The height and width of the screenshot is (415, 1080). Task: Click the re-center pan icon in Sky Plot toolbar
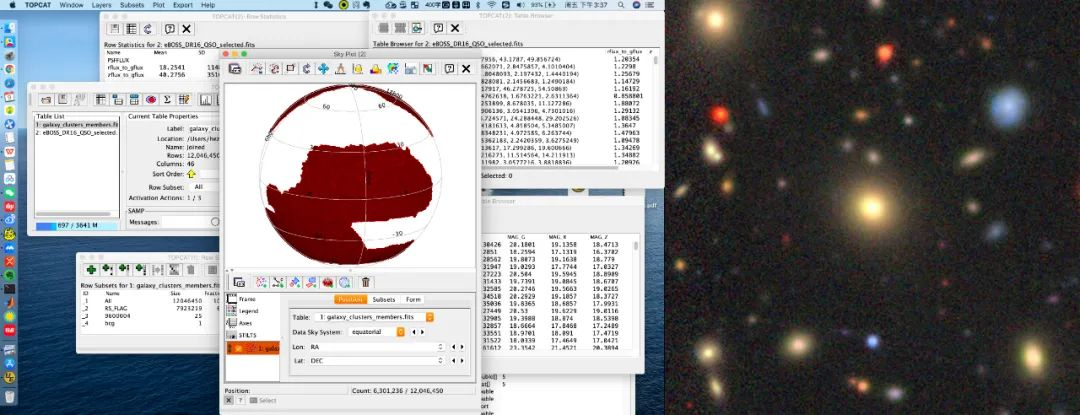(x=324, y=69)
